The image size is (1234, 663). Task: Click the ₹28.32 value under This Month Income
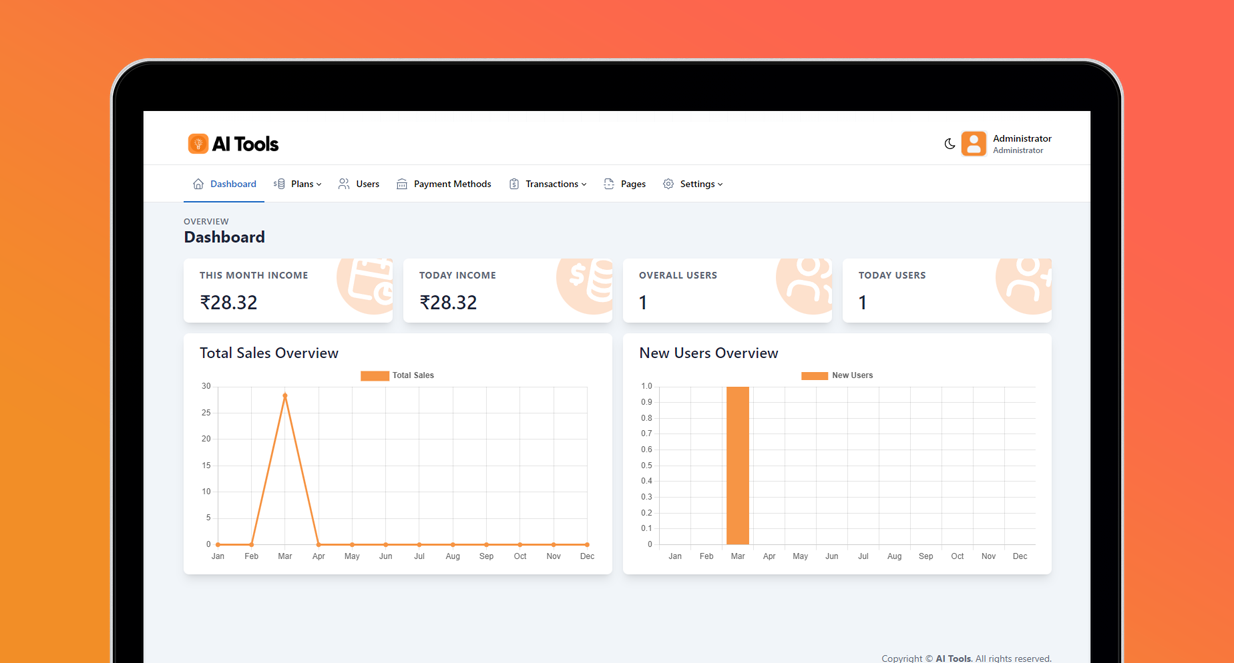229,302
